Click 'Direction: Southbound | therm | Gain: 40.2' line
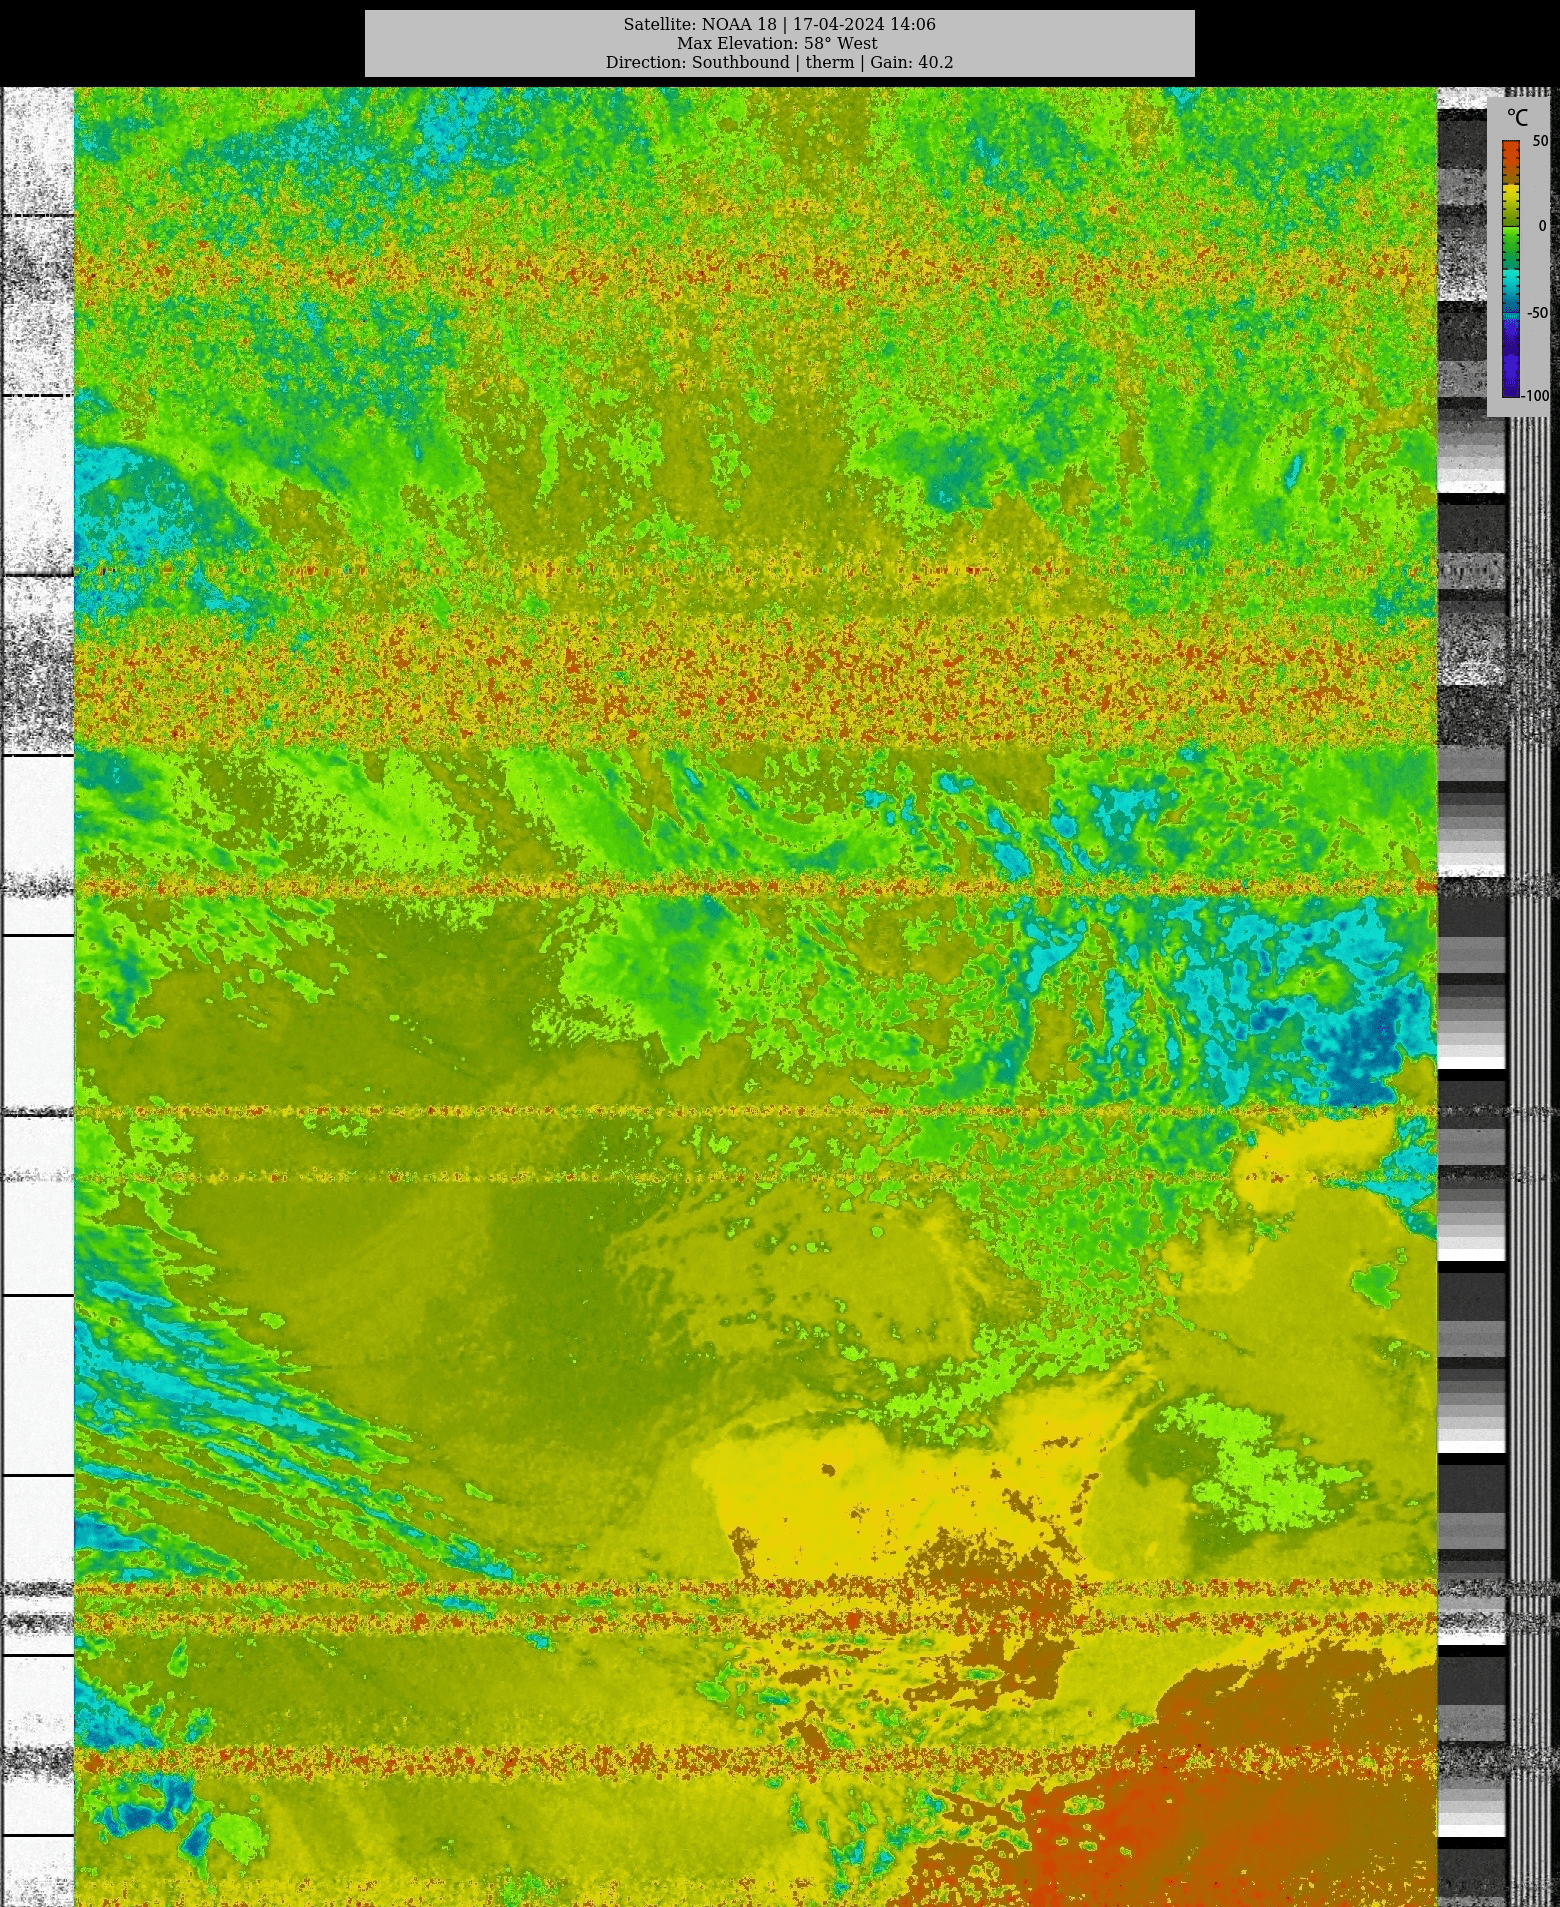Viewport: 1560px width, 1907px height. (x=779, y=62)
